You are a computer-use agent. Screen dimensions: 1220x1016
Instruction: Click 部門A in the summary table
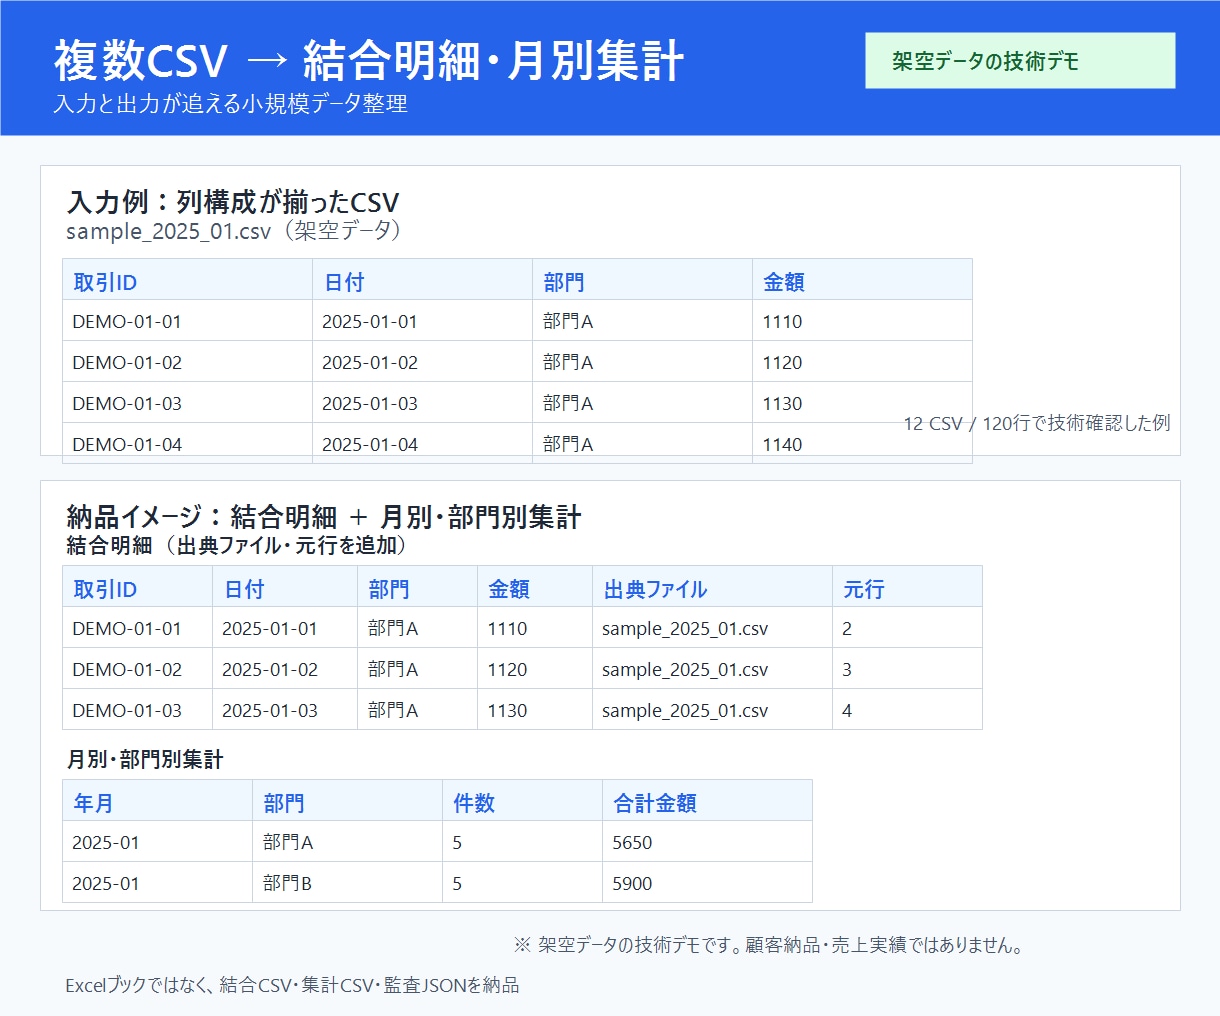(288, 843)
